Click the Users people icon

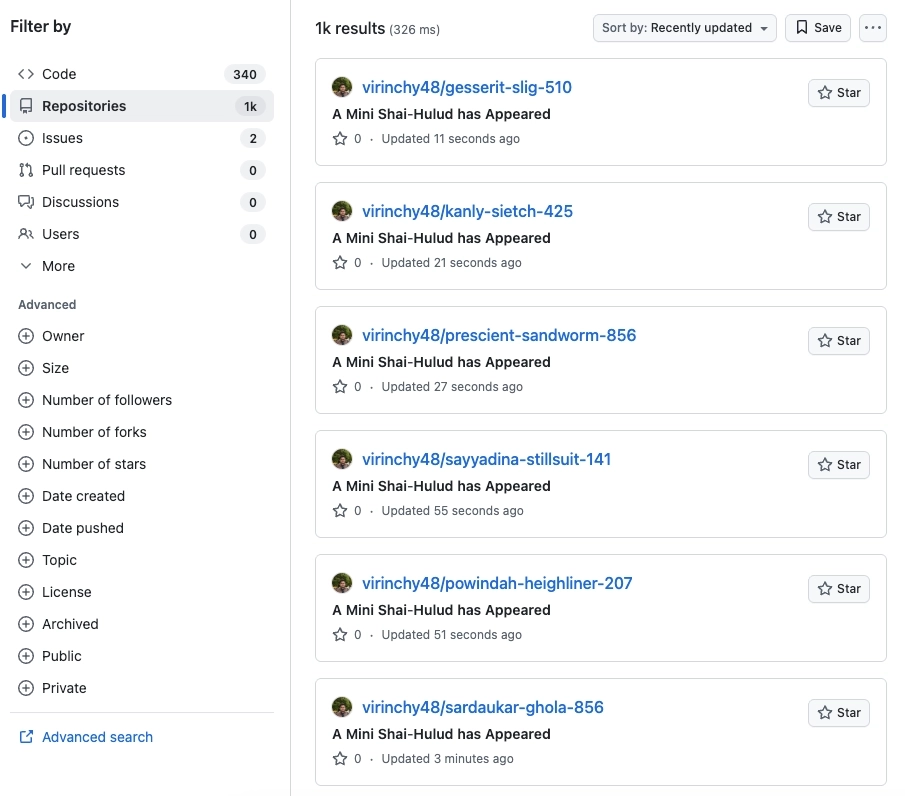pos(26,234)
